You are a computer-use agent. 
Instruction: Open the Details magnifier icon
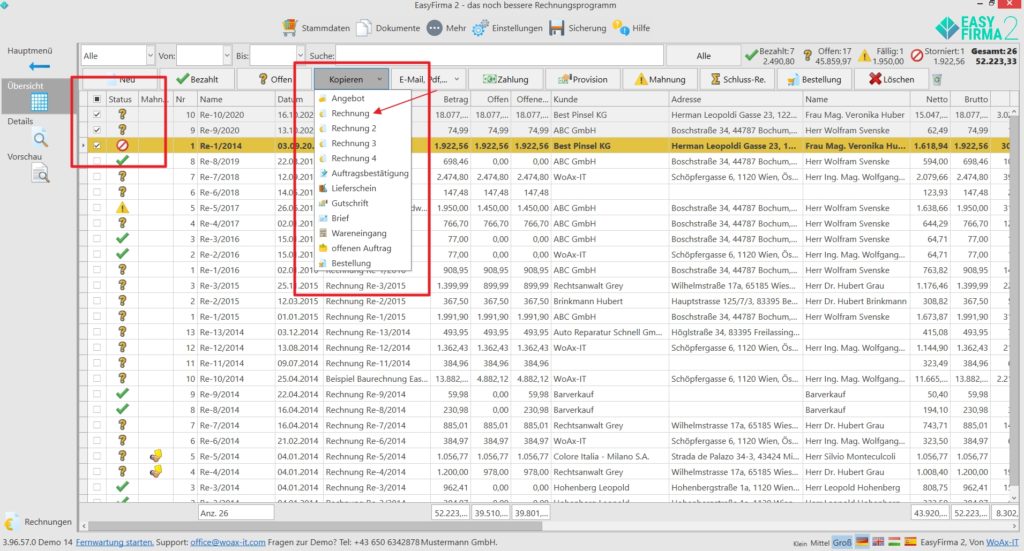(40, 138)
